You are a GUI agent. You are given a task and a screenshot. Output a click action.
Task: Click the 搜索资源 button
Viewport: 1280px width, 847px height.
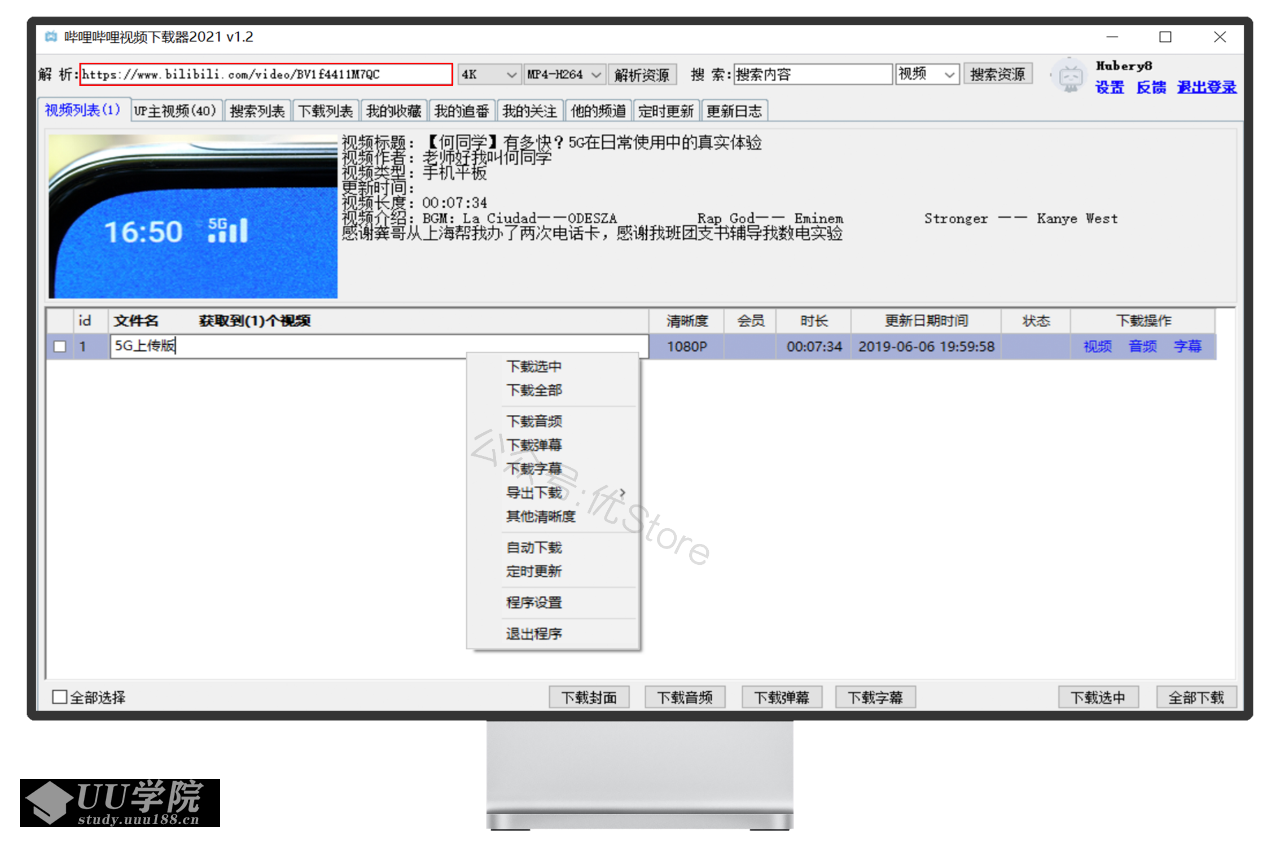[x=998, y=75]
